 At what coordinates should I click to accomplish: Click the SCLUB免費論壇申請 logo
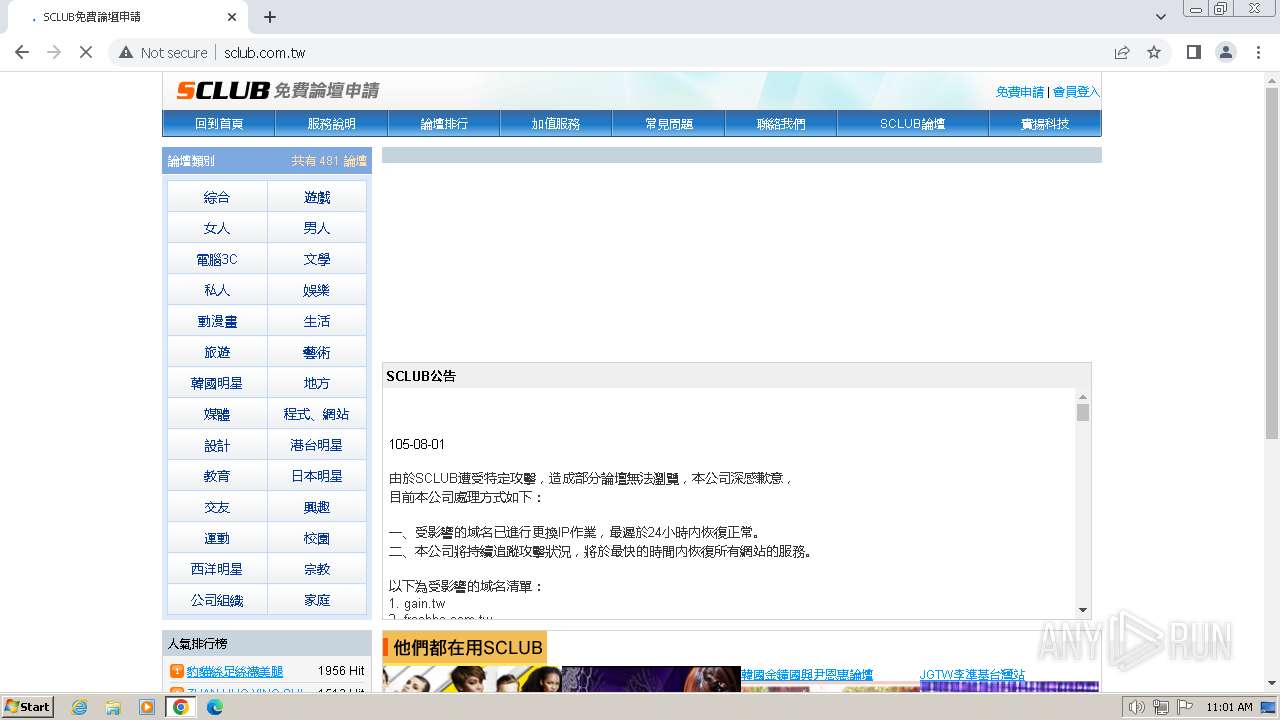point(278,91)
